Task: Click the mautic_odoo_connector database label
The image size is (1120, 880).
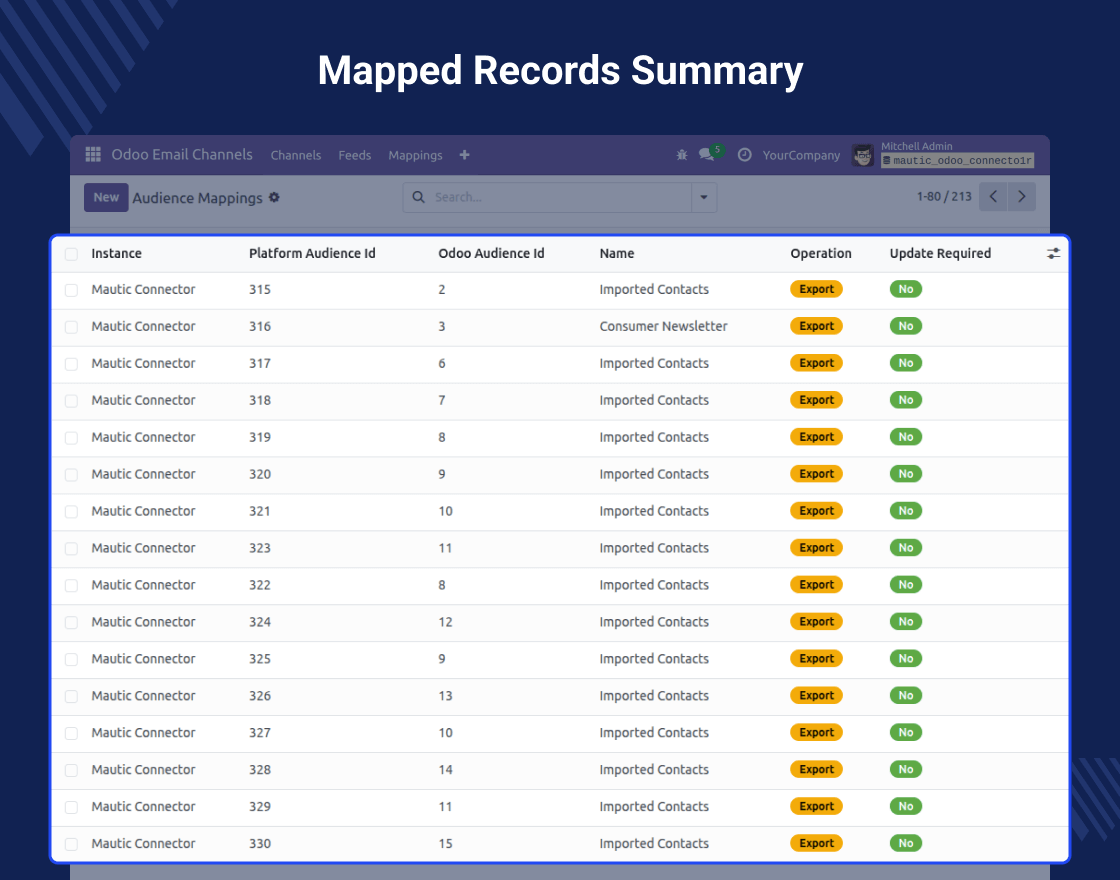Action: 958,161
